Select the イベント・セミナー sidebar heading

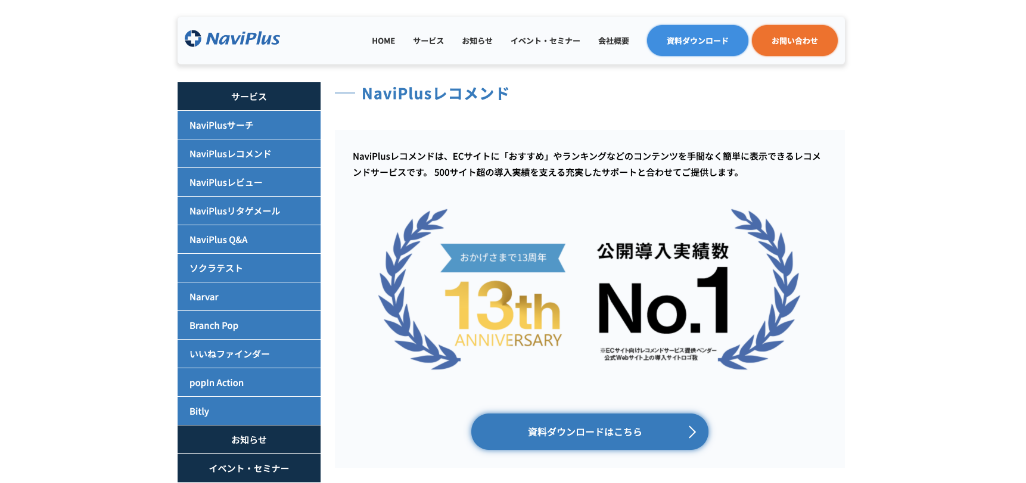pos(249,469)
